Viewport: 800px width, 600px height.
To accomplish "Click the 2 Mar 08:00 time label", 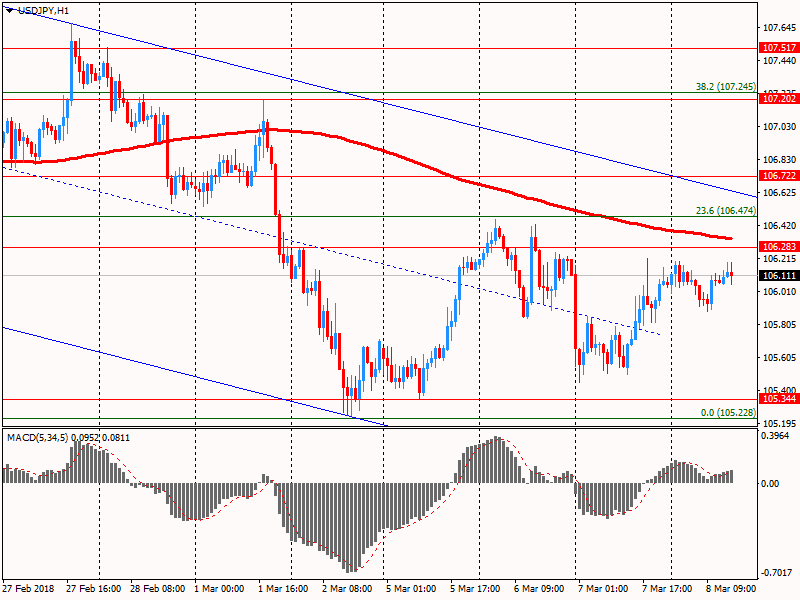I will 347,588.
